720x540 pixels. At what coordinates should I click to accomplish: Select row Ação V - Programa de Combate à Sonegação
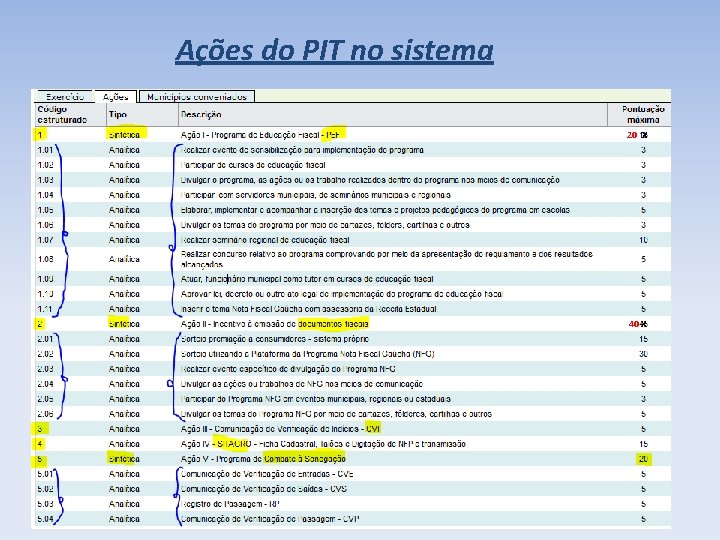click(353, 459)
